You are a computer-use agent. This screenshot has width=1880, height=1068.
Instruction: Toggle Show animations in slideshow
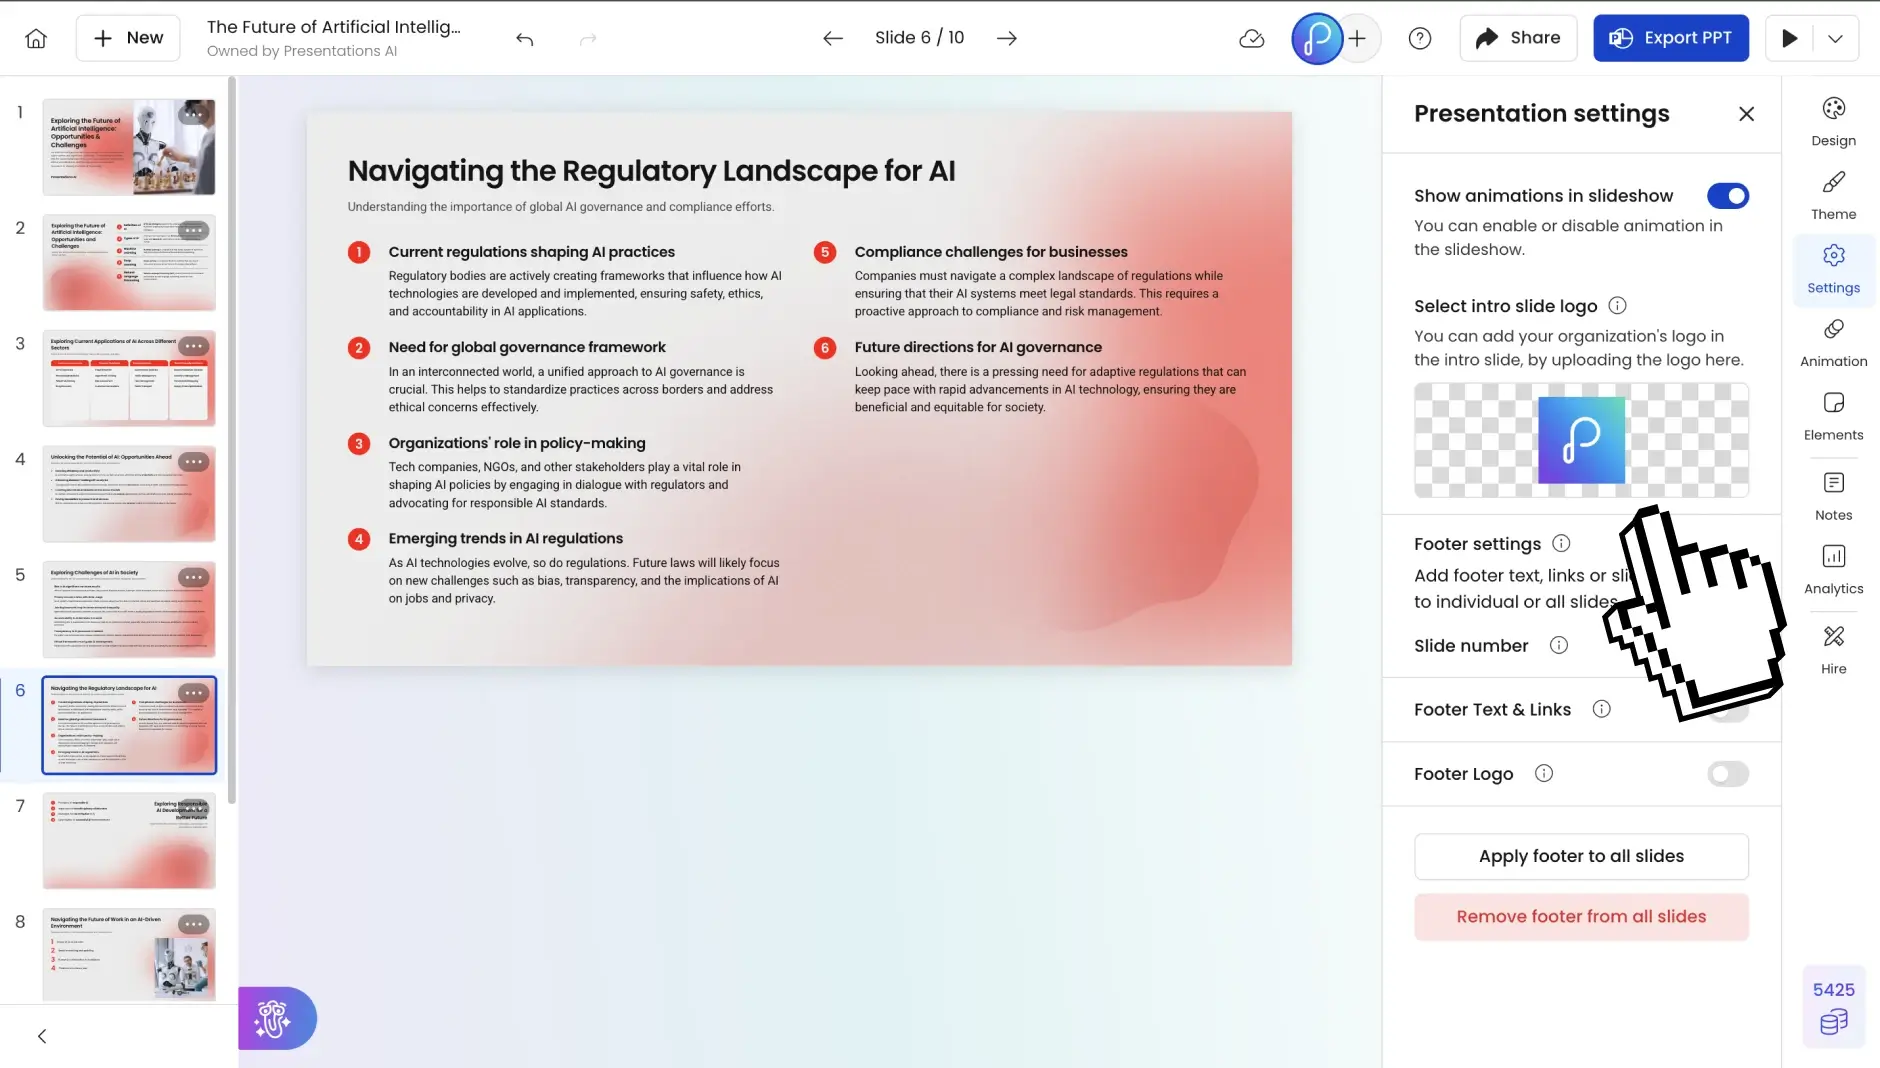tap(1727, 196)
